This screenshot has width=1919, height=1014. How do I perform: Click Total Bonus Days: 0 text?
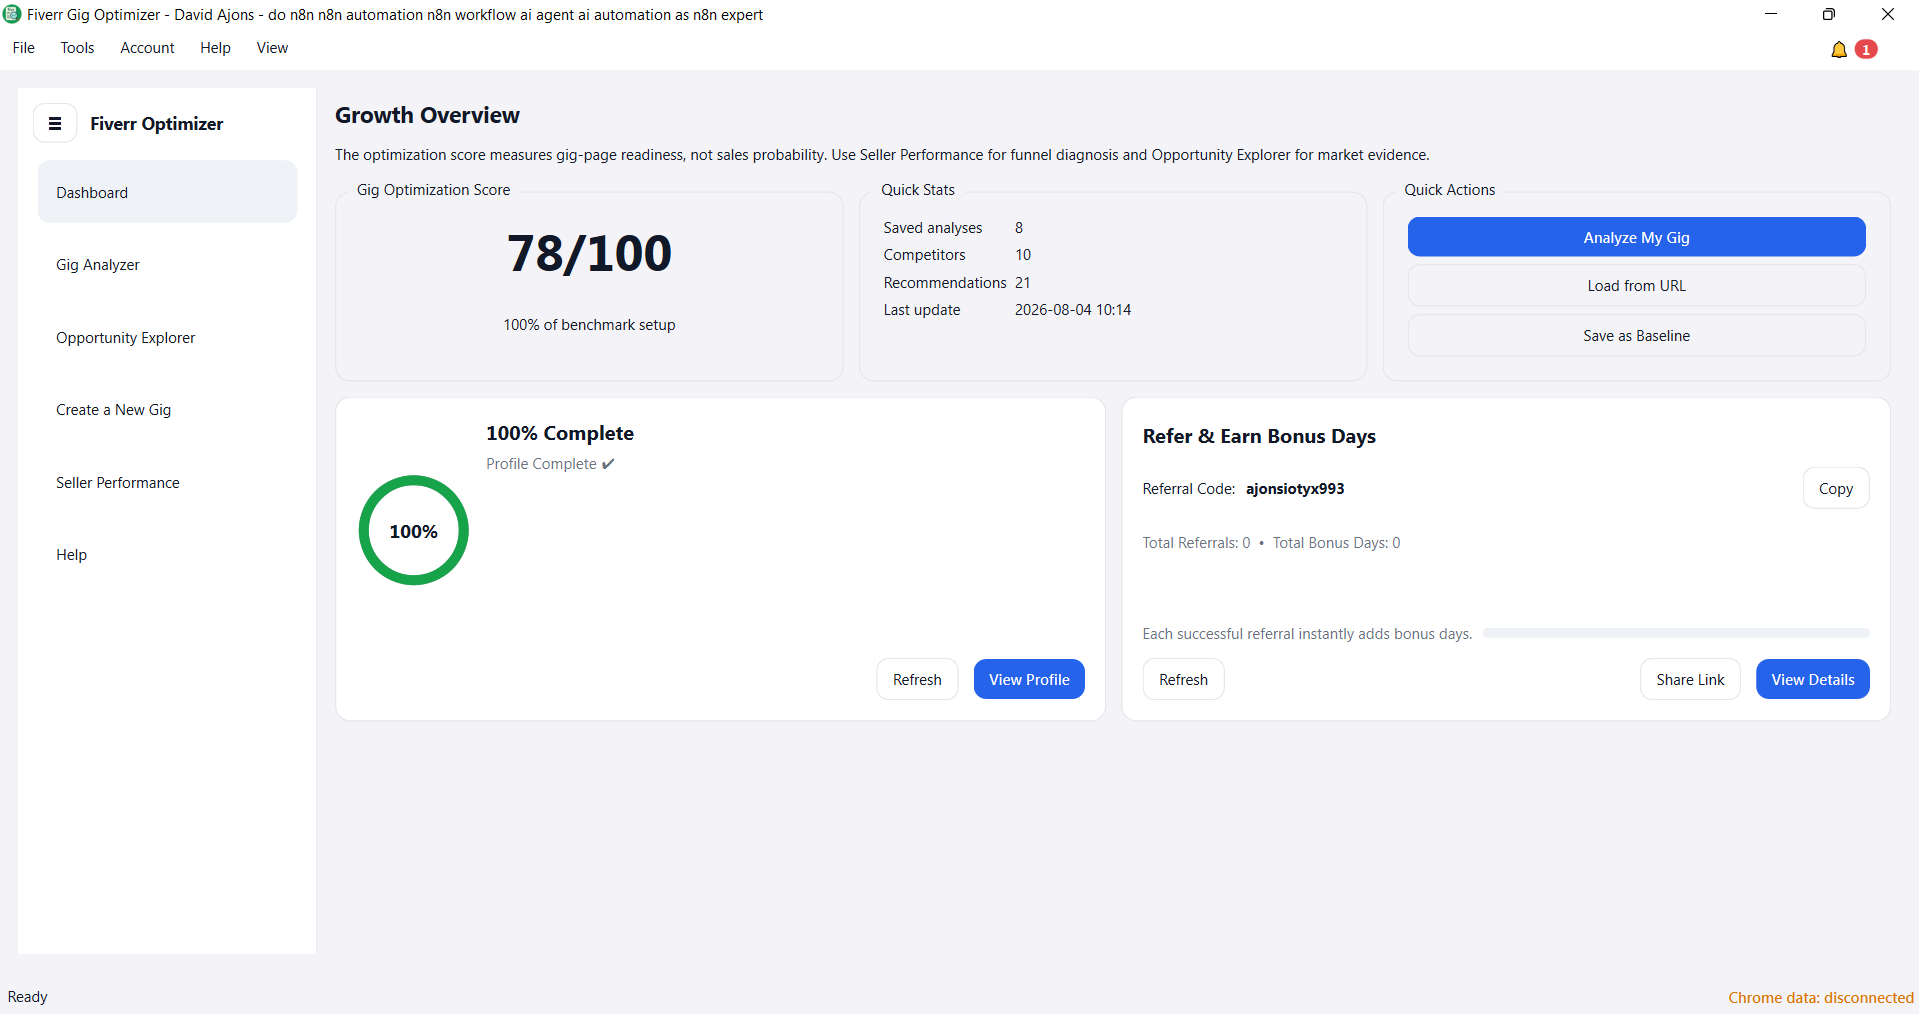[1336, 543]
